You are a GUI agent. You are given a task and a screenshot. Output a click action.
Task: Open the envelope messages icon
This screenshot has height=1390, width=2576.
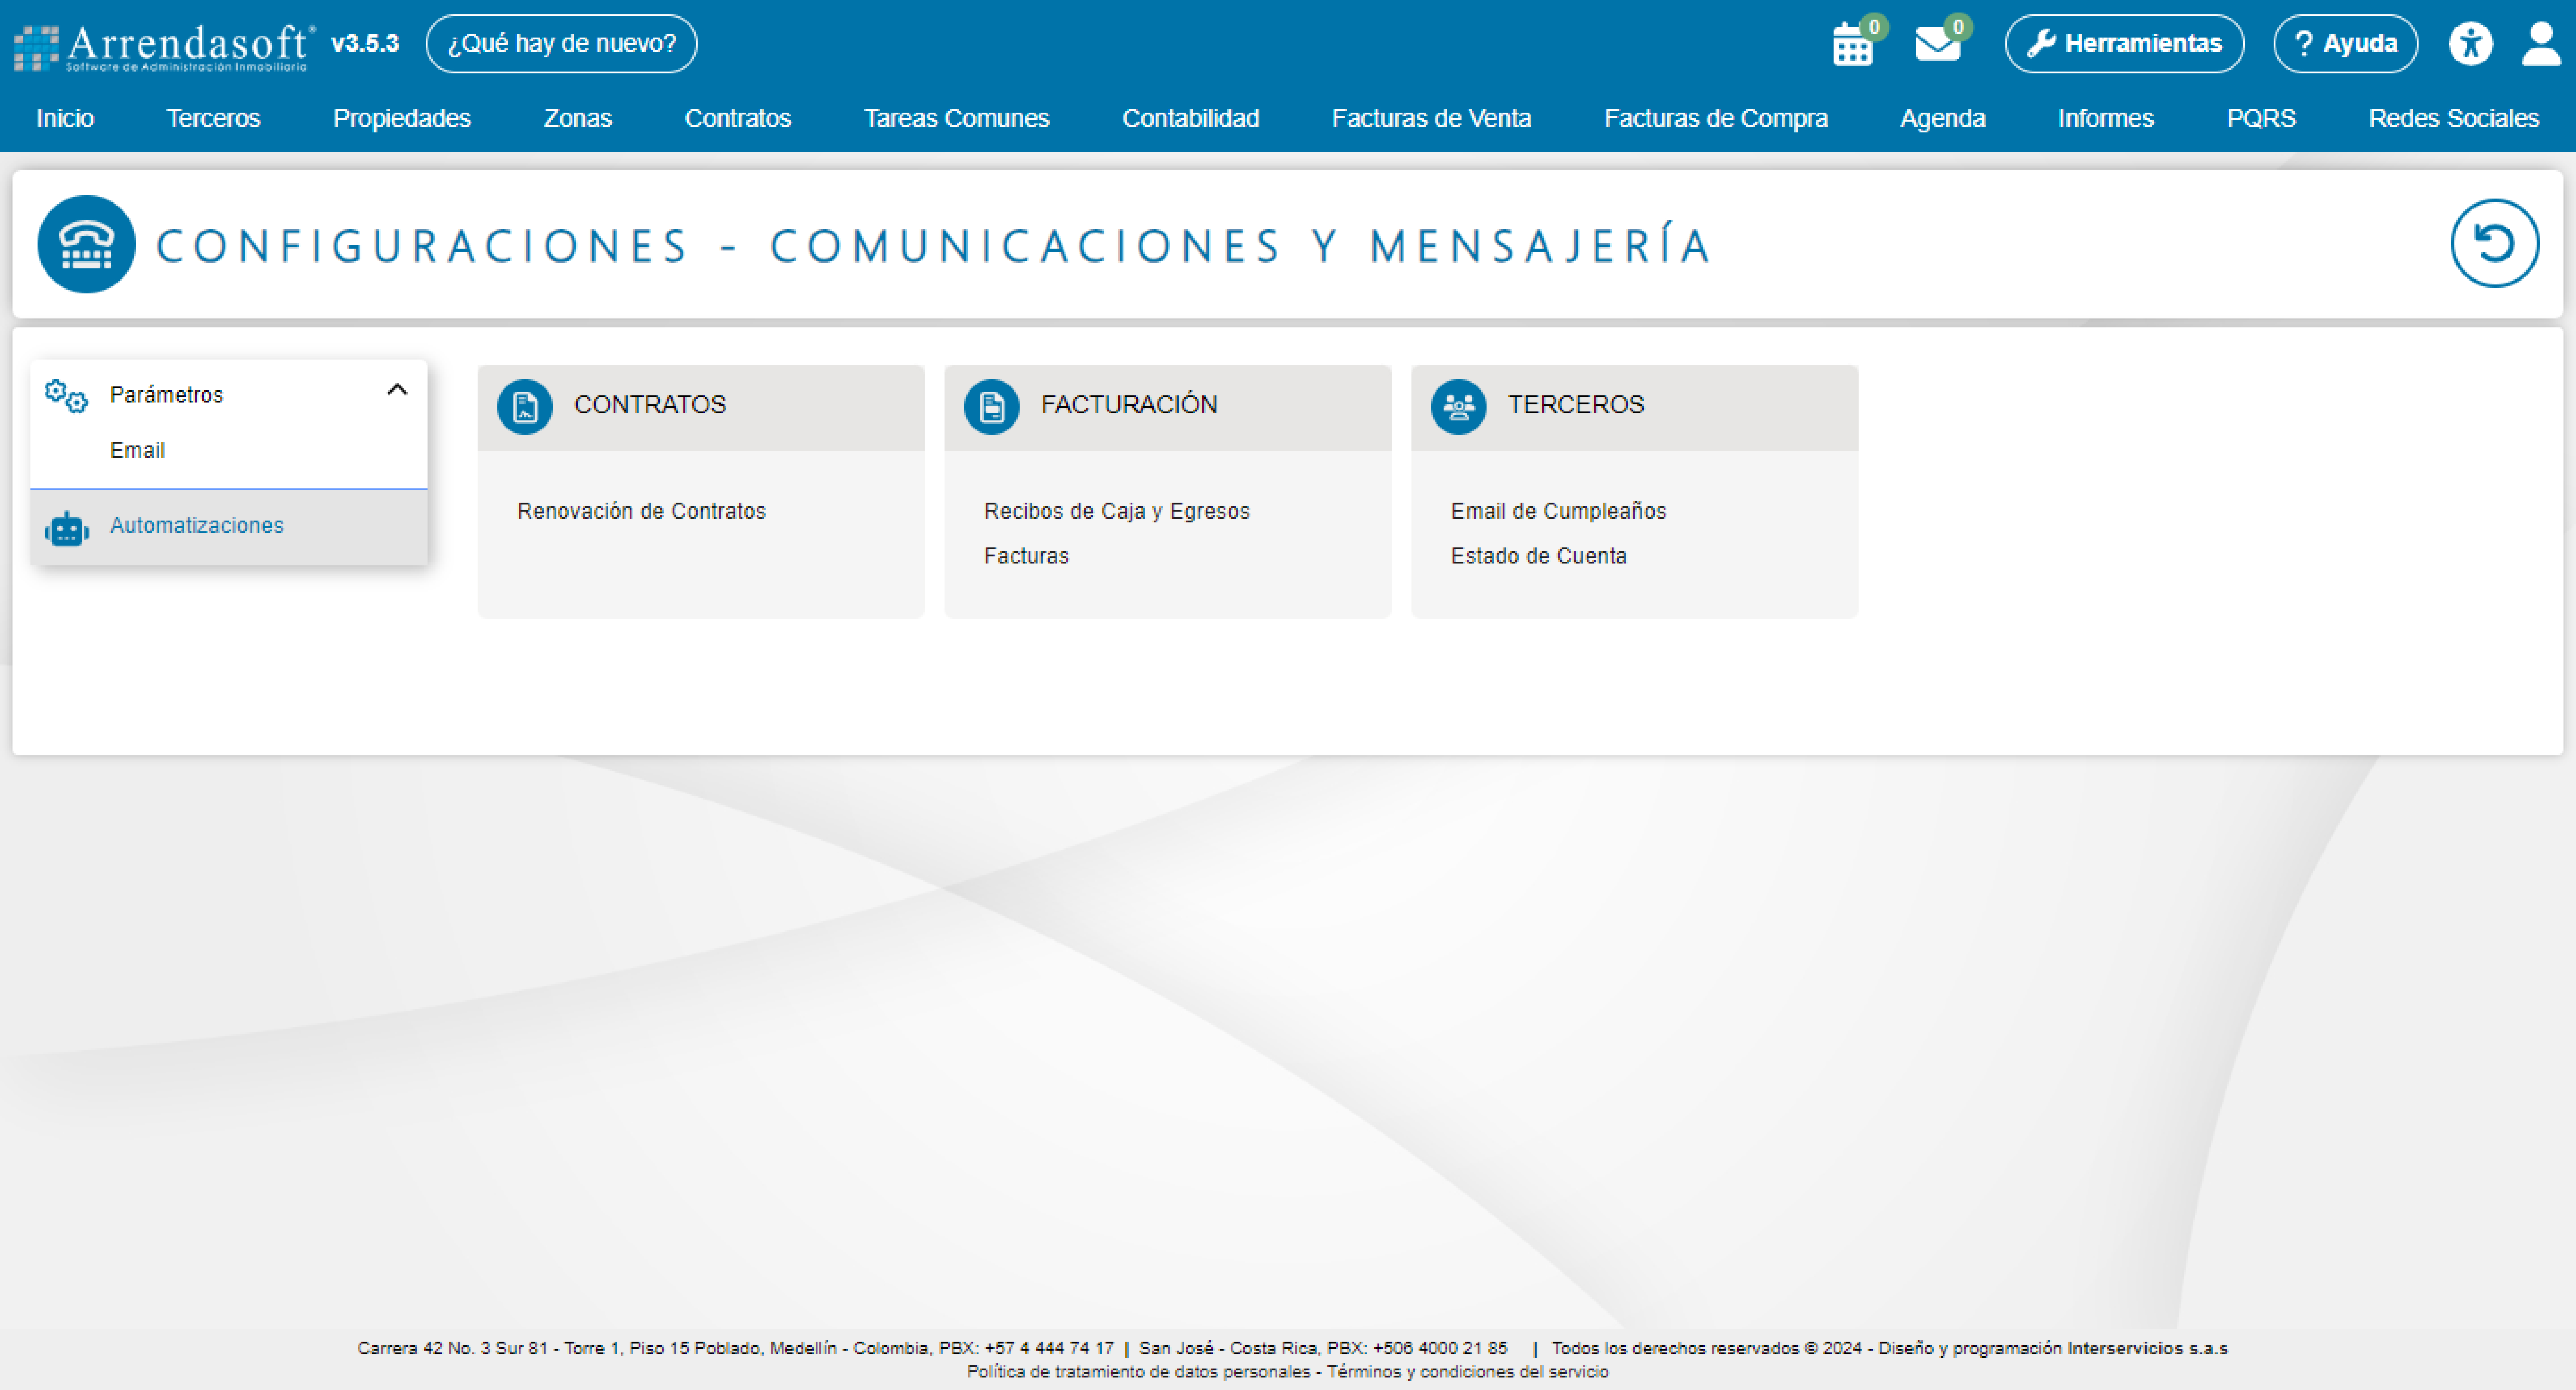tap(1937, 44)
